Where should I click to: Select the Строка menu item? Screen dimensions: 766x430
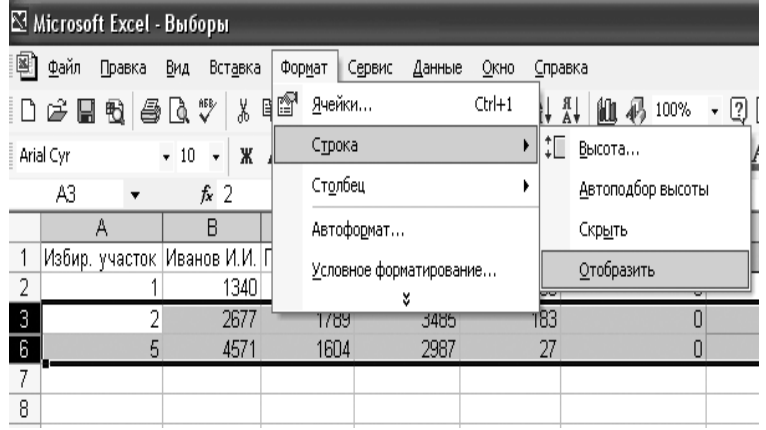(x=406, y=145)
